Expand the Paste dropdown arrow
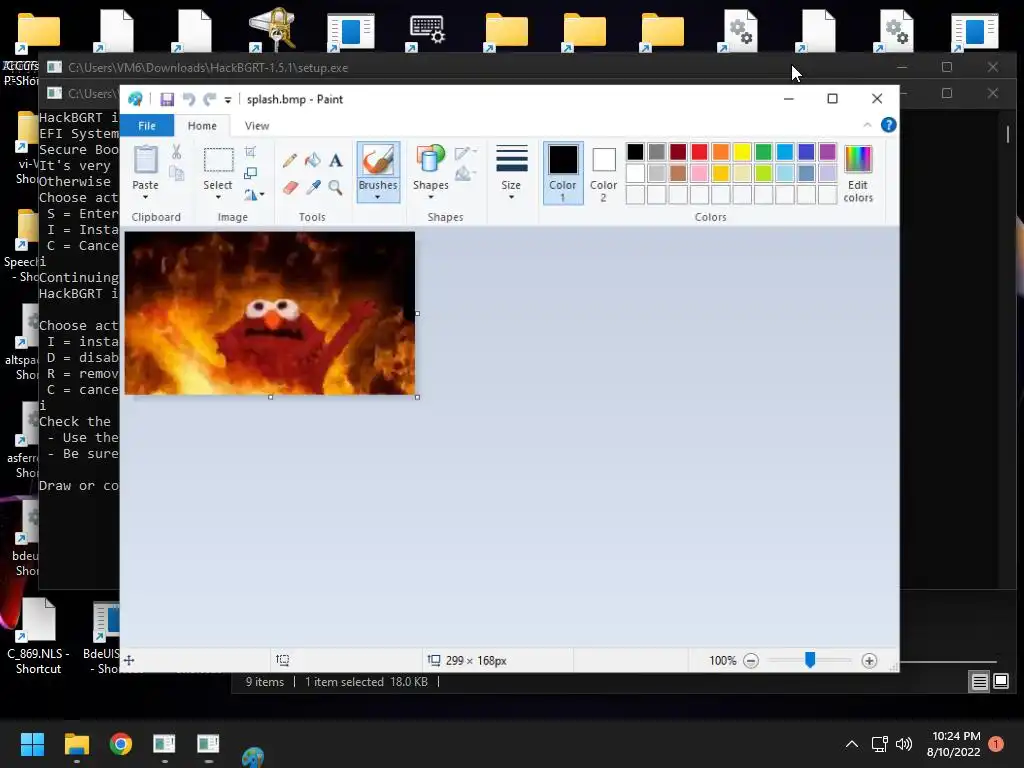The width and height of the screenshot is (1024, 768). 146,197
